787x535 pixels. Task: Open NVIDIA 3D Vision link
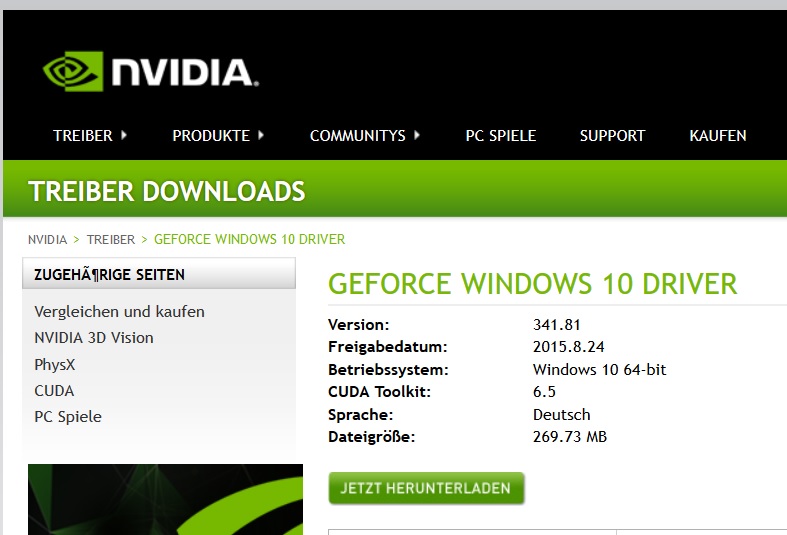click(94, 338)
